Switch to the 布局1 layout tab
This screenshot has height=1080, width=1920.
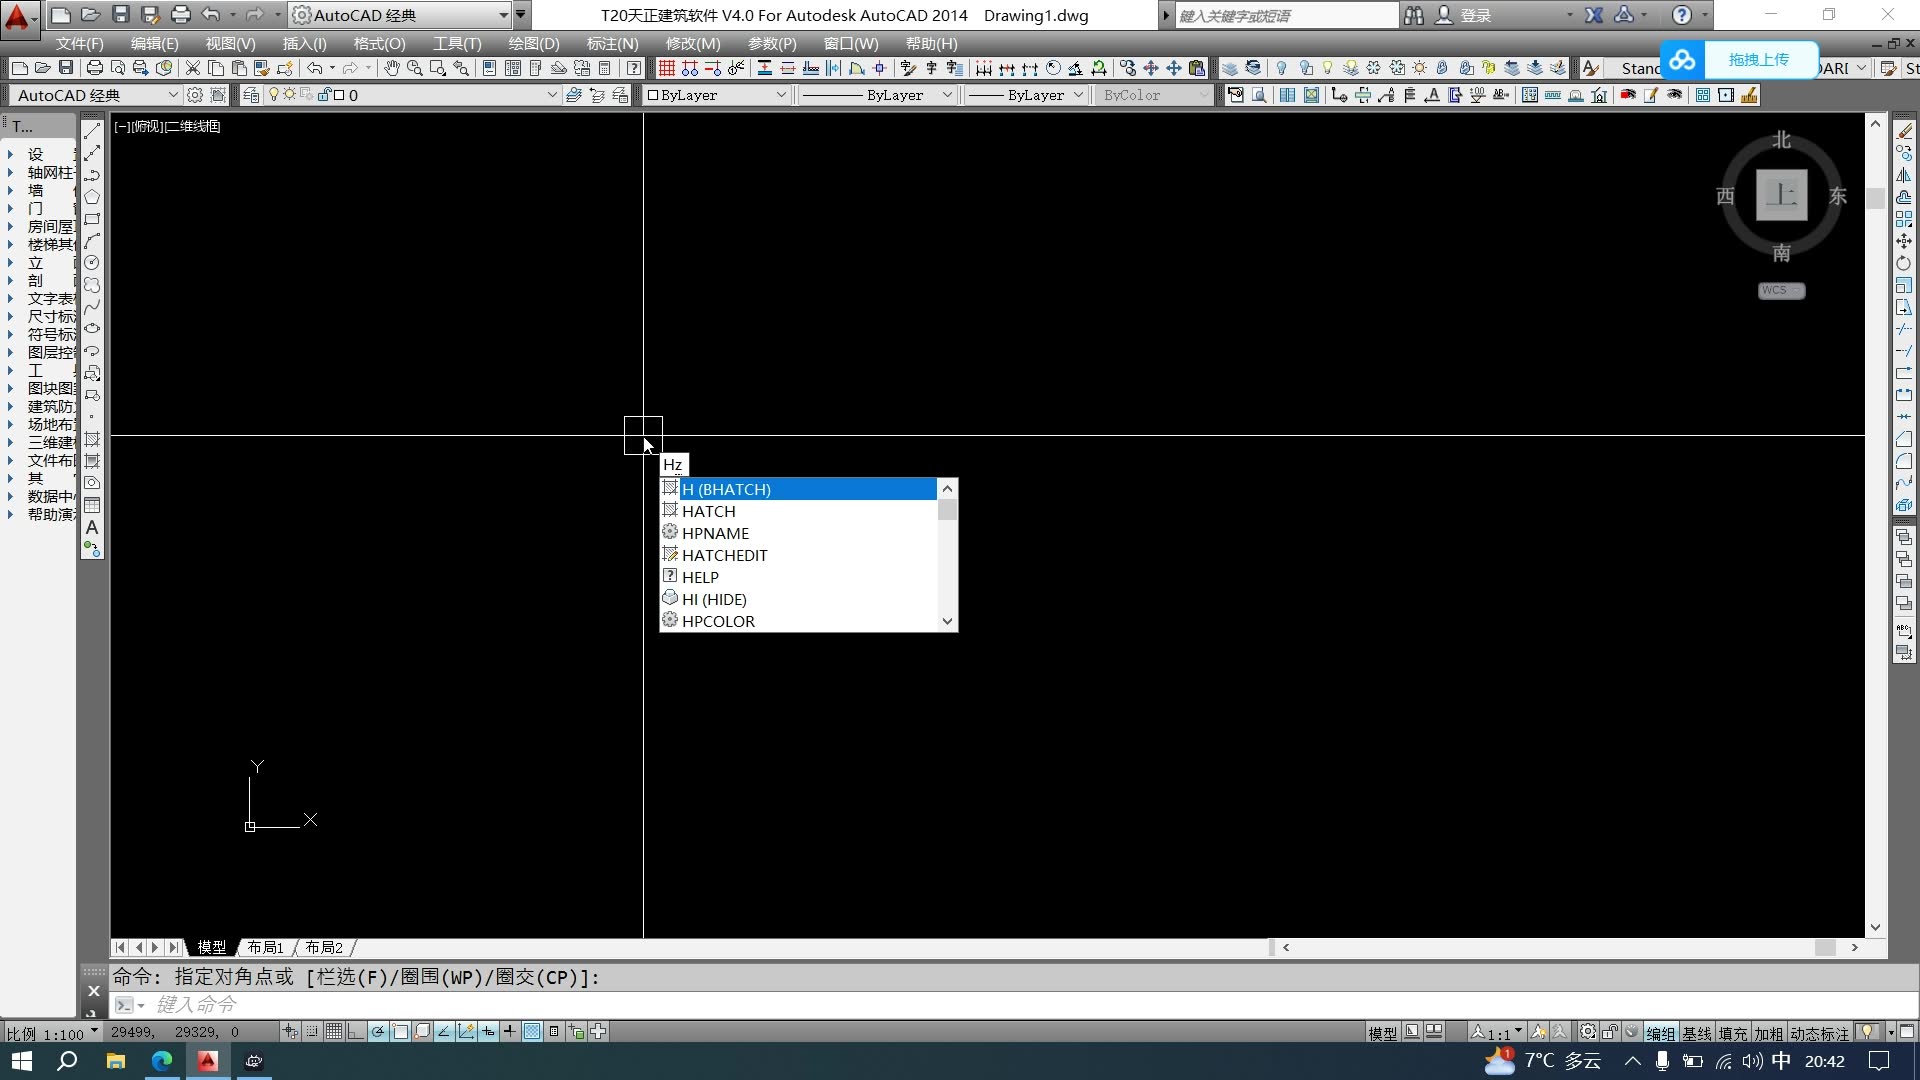(x=265, y=947)
